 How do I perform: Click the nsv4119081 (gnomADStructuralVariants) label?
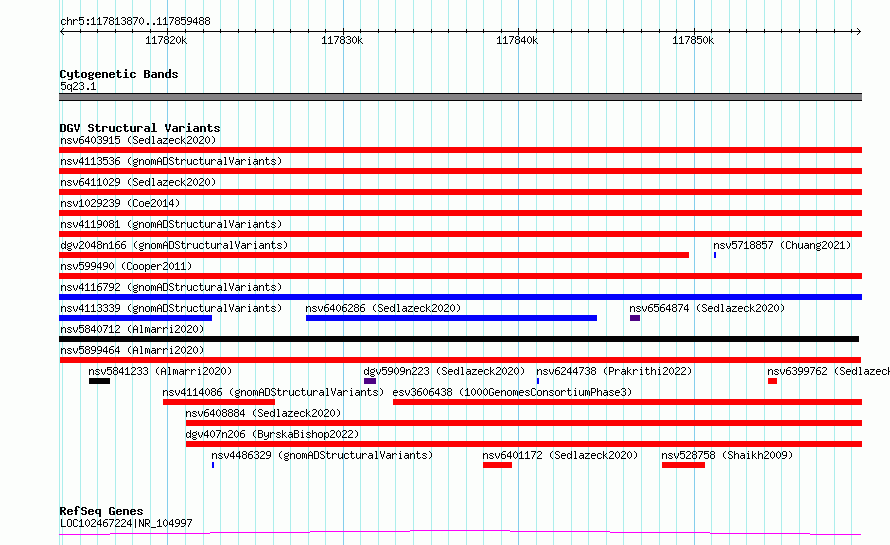click(x=171, y=224)
